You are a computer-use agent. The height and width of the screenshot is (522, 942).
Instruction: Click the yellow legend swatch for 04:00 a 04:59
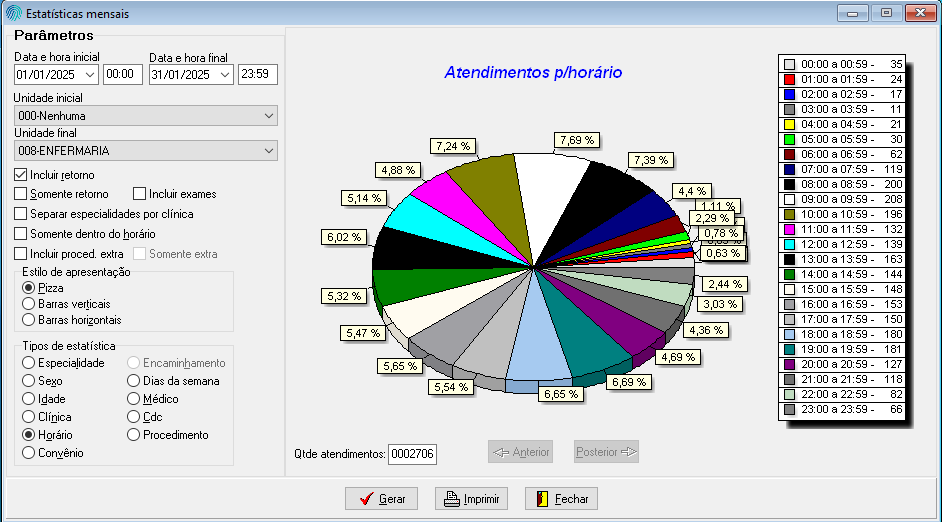(x=789, y=124)
